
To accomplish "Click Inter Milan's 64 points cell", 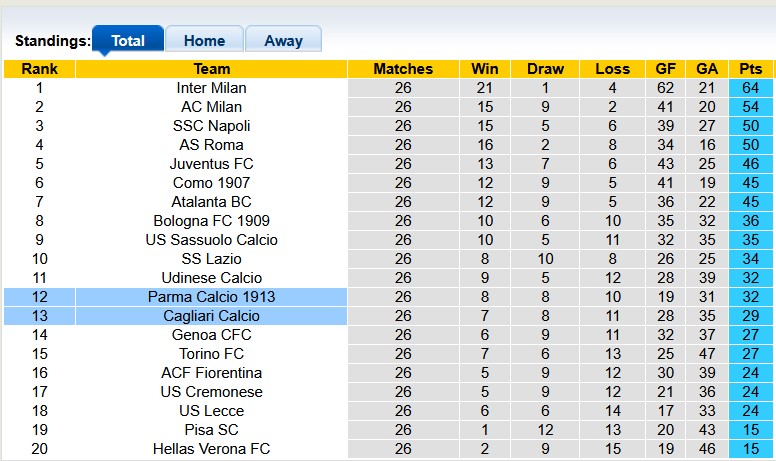I will click(750, 88).
